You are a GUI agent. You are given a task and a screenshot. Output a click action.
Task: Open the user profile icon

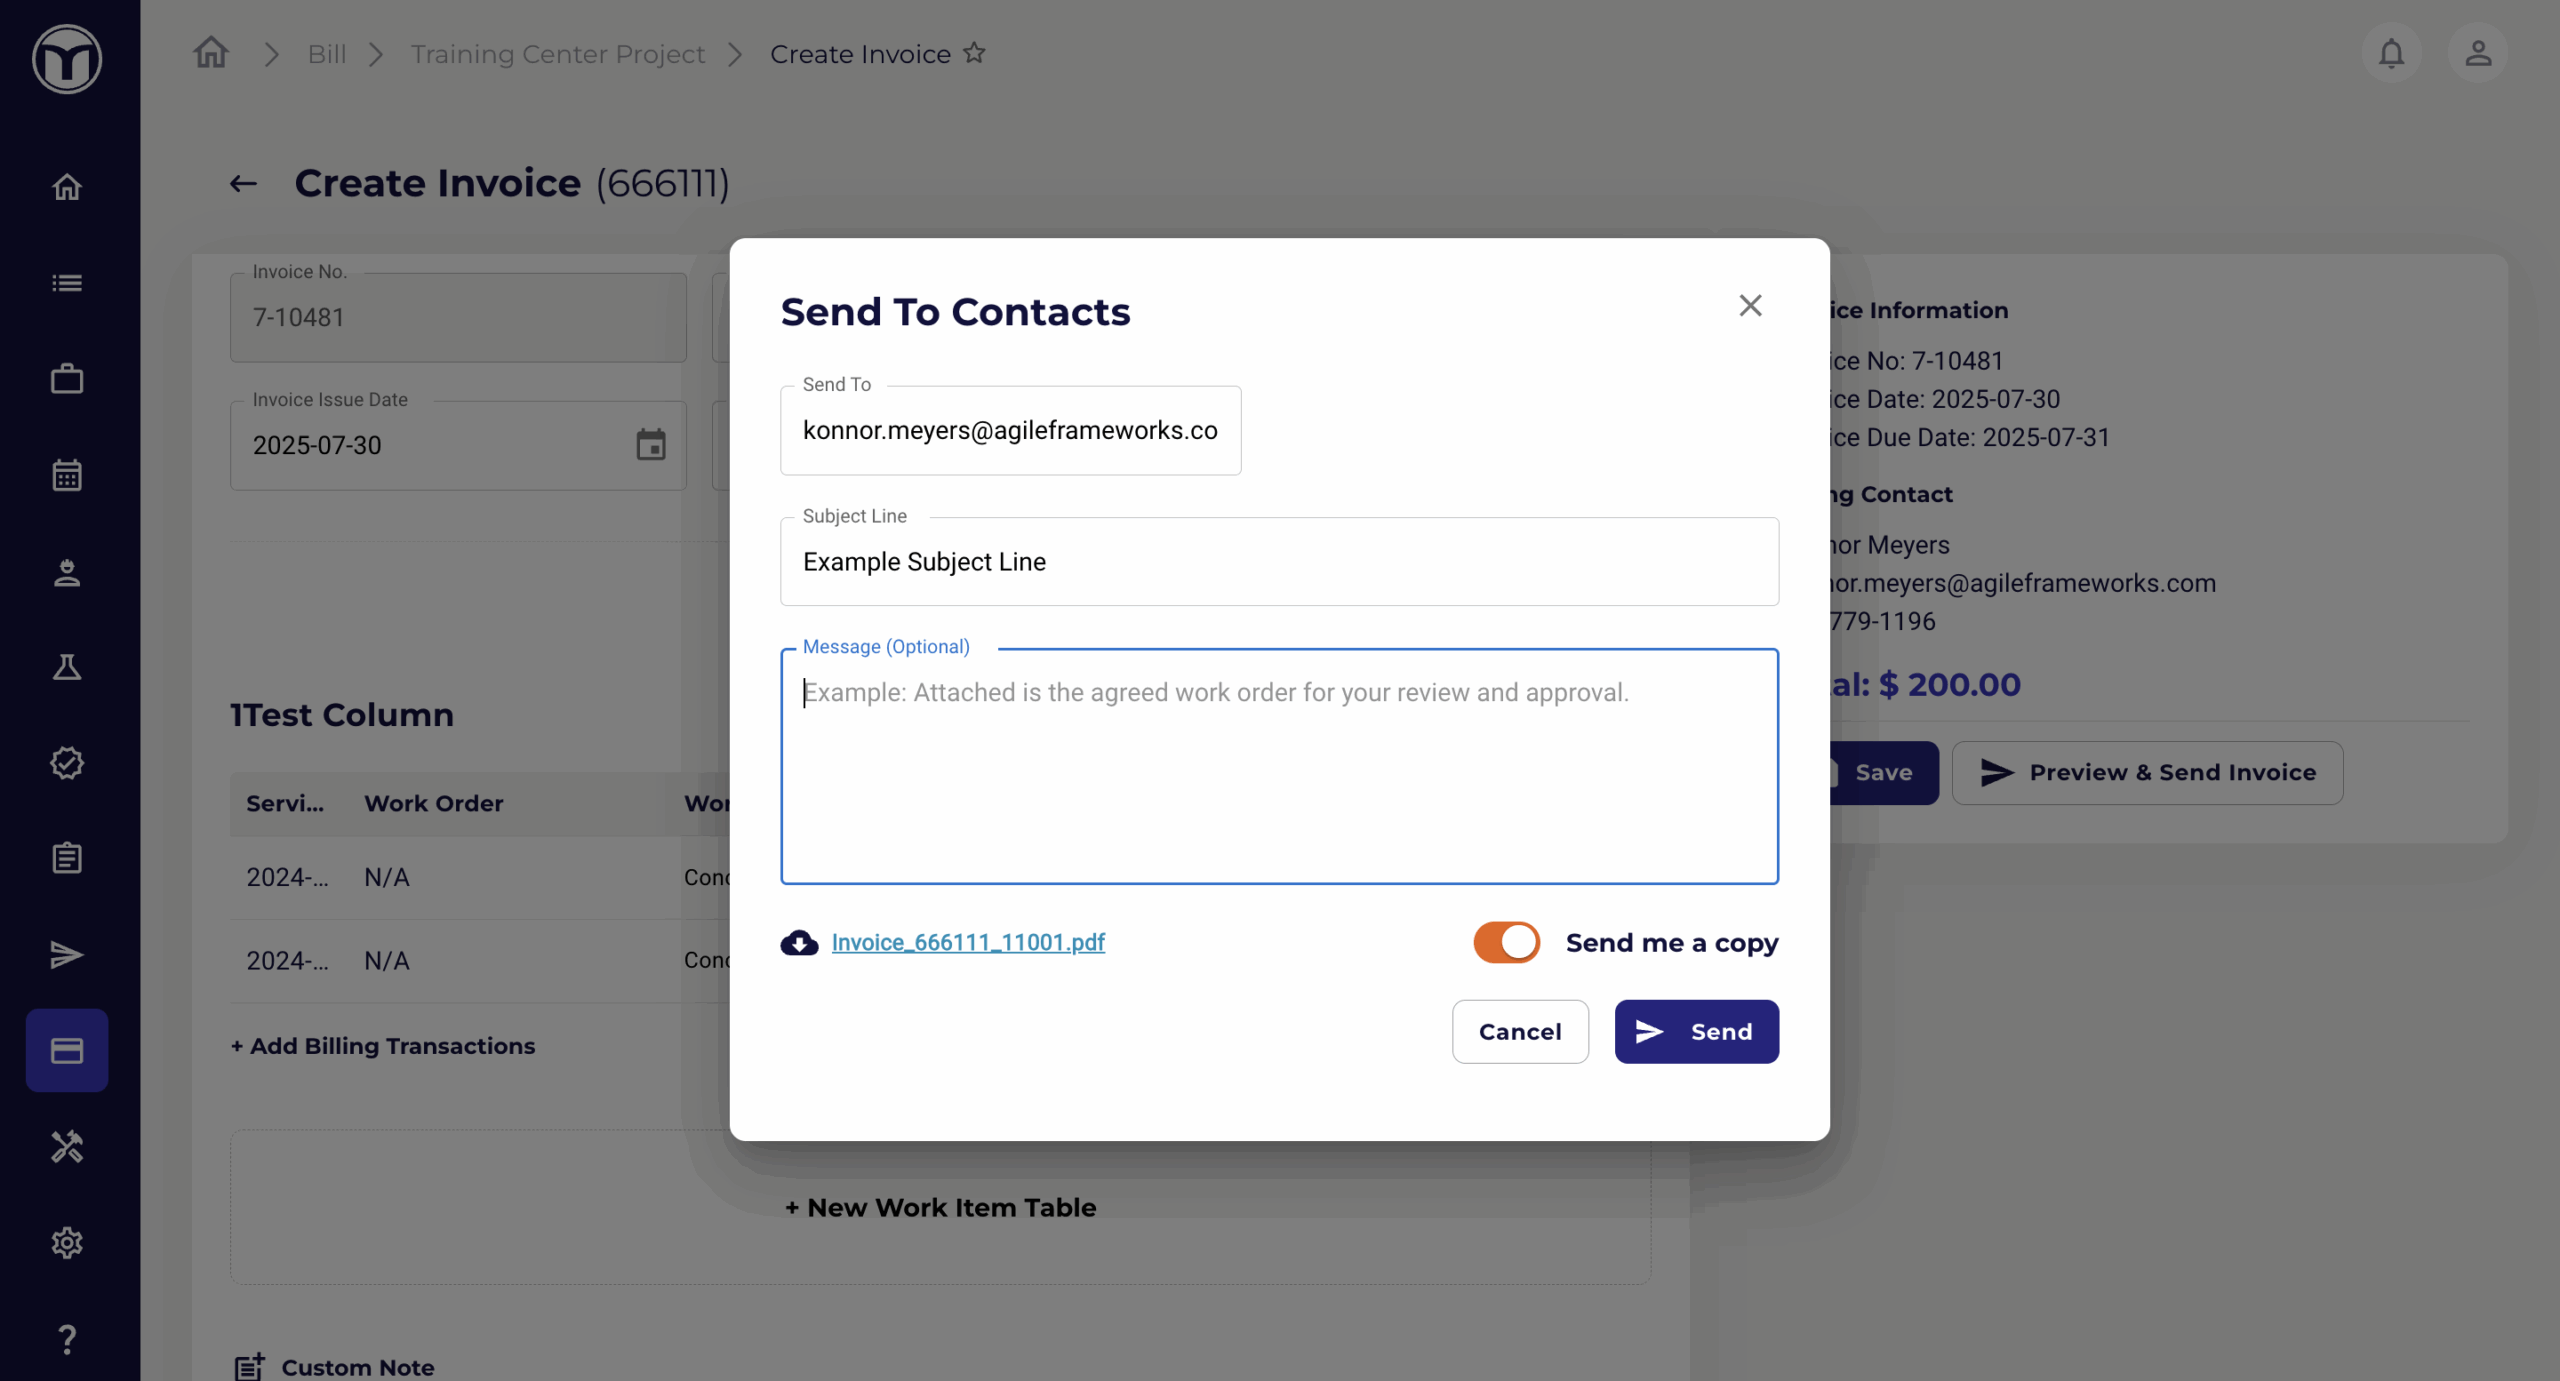click(2477, 53)
